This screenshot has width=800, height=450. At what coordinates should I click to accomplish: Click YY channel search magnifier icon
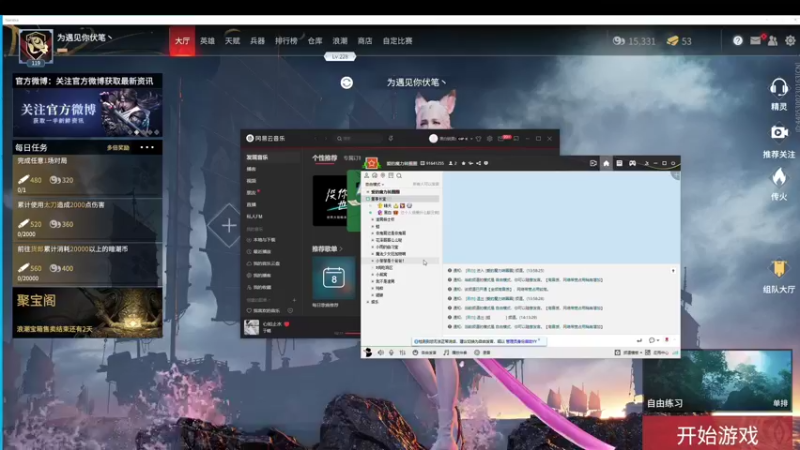click(x=399, y=176)
